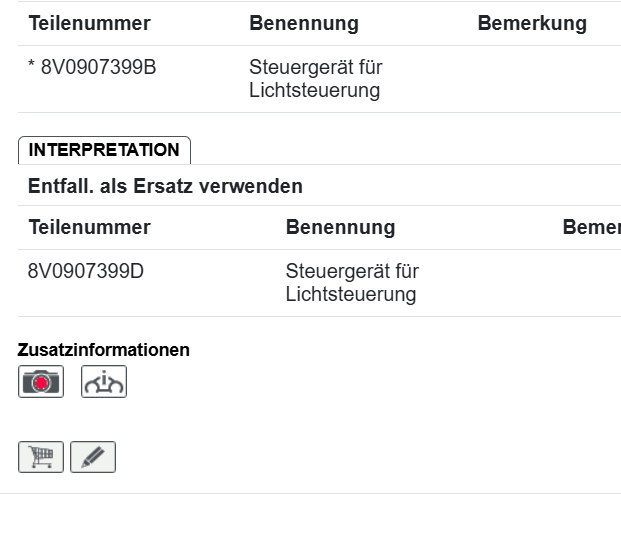Click the description beside 8V0907399D
This screenshot has width=621, height=553.
(351, 283)
